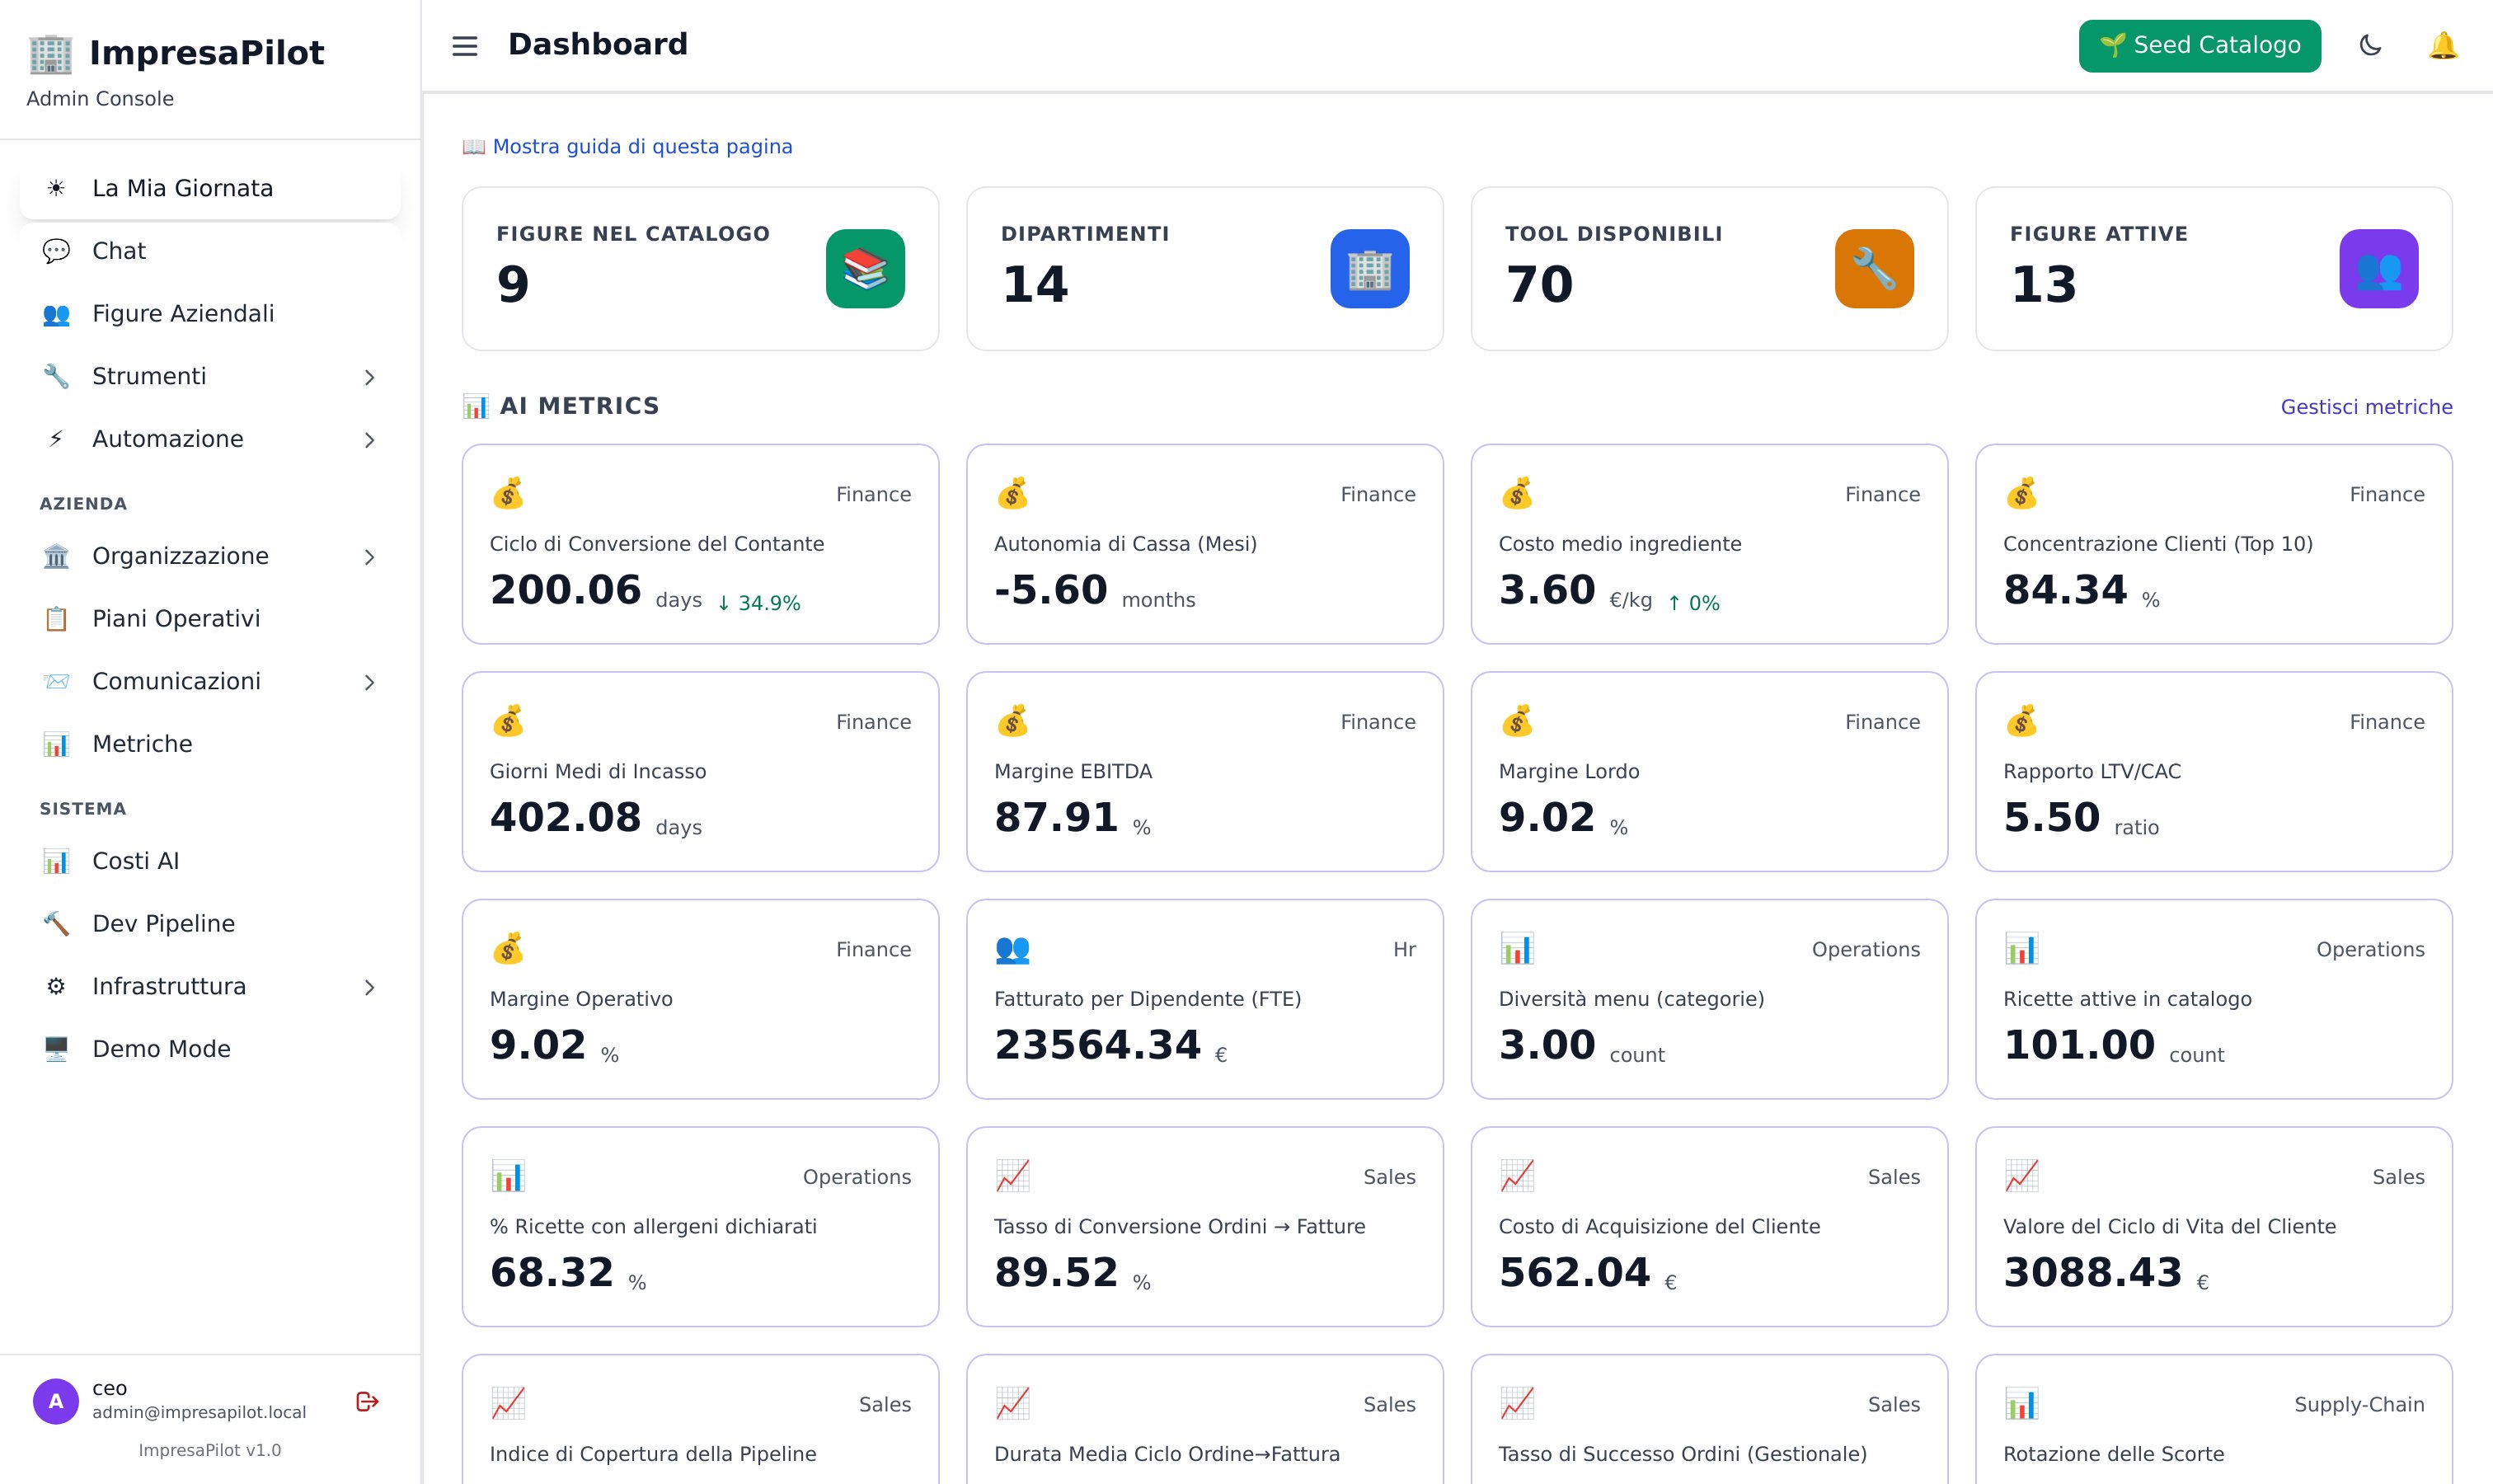This screenshot has height=1484, width=2493.
Task: Open the Concentrazione Clienti (Top 10) card
Action: click(2213, 544)
